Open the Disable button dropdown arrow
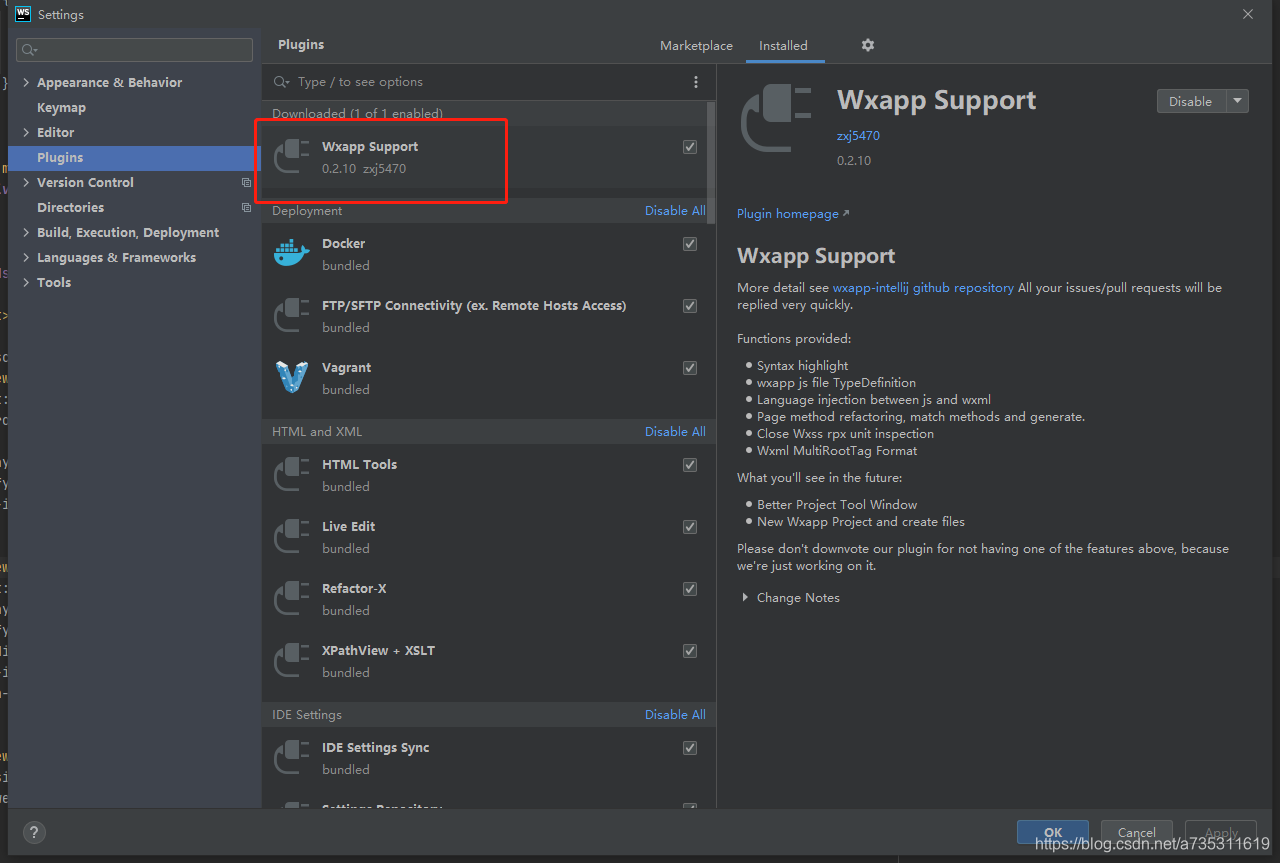The height and width of the screenshot is (863, 1280). [x=1238, y=101]
